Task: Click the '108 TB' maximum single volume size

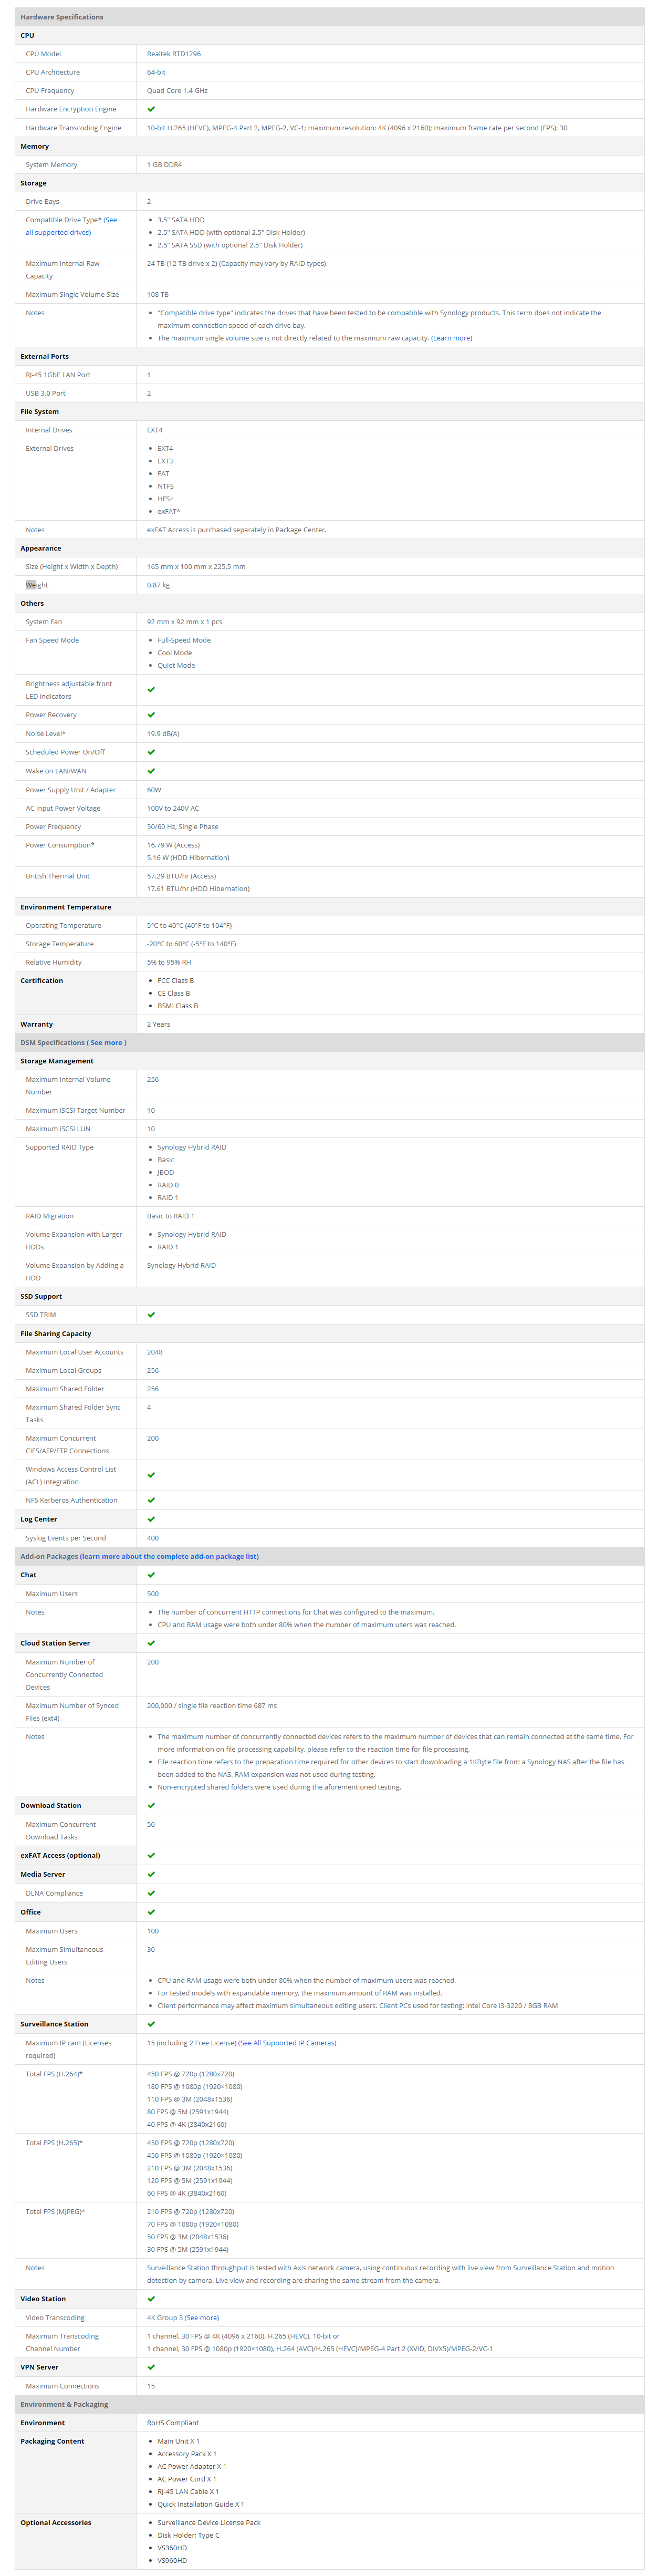Action: [158, 295]
